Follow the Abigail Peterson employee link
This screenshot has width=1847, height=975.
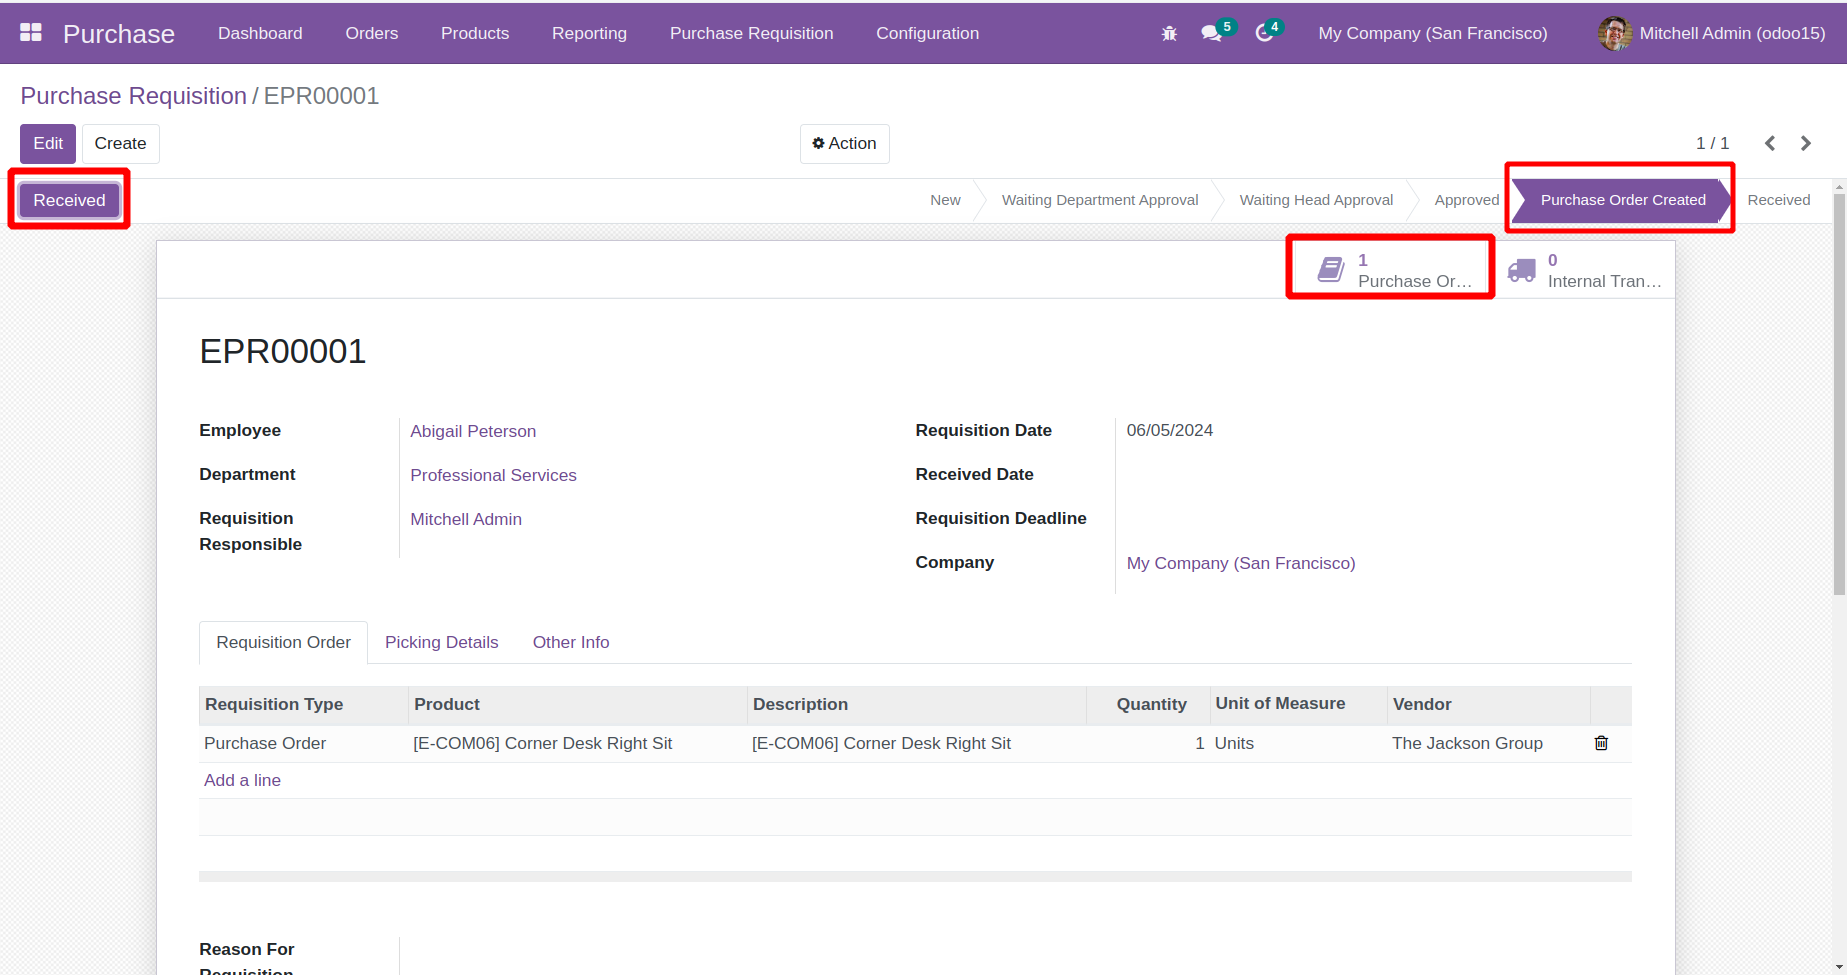pyautogui.click(x=473, y=431)
